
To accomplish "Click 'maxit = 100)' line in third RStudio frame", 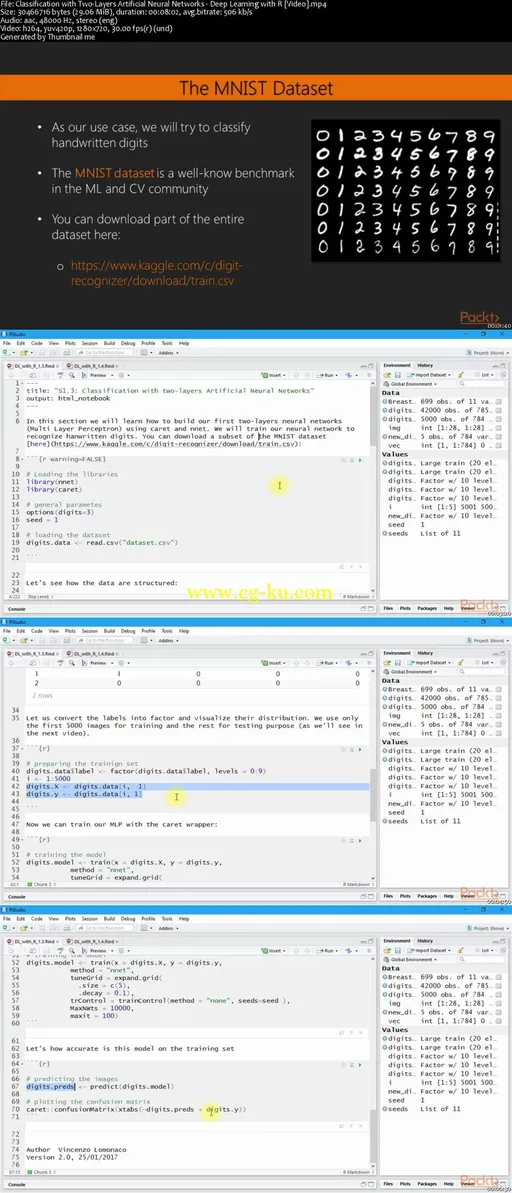I will (93, 1015).
